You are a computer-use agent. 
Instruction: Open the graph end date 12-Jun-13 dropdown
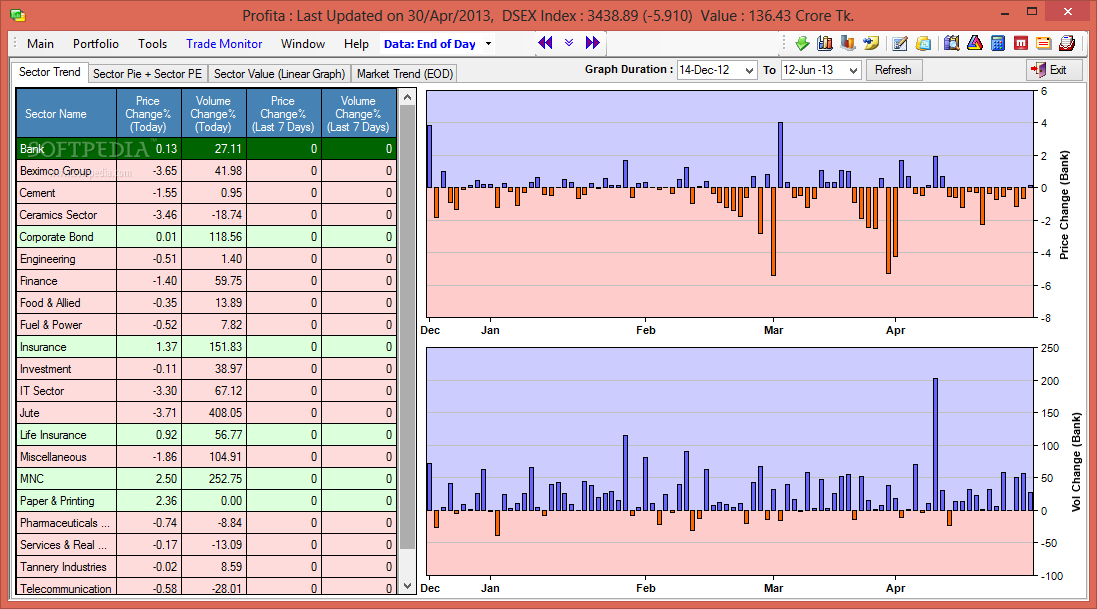point(853,70)
